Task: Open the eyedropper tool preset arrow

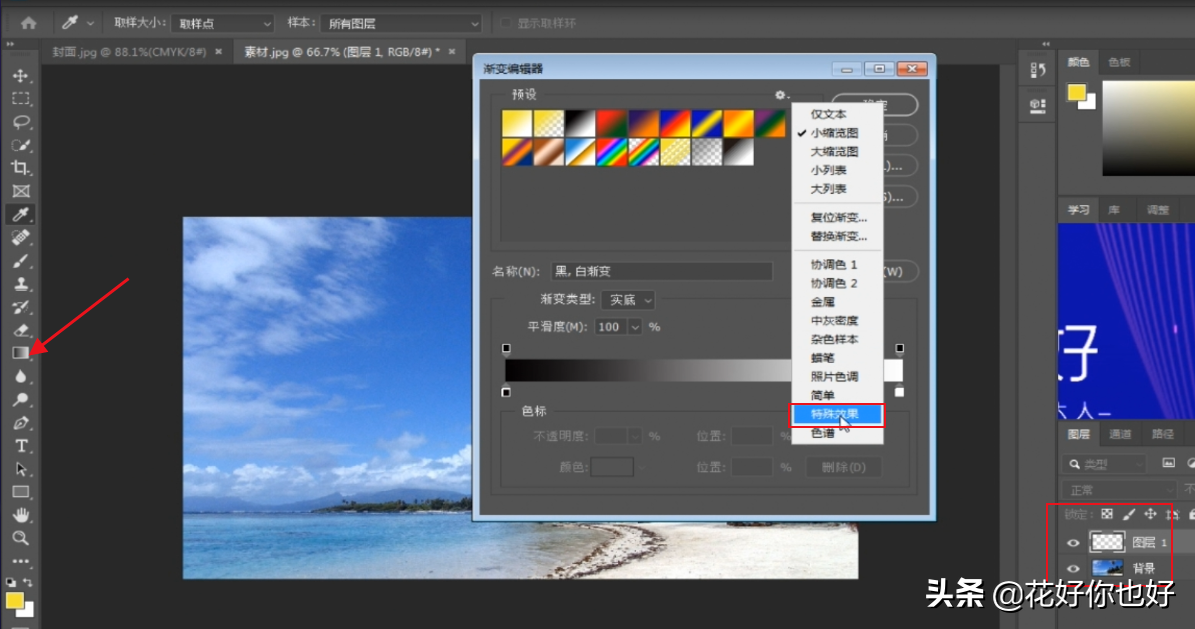Action: coord(90,24)
